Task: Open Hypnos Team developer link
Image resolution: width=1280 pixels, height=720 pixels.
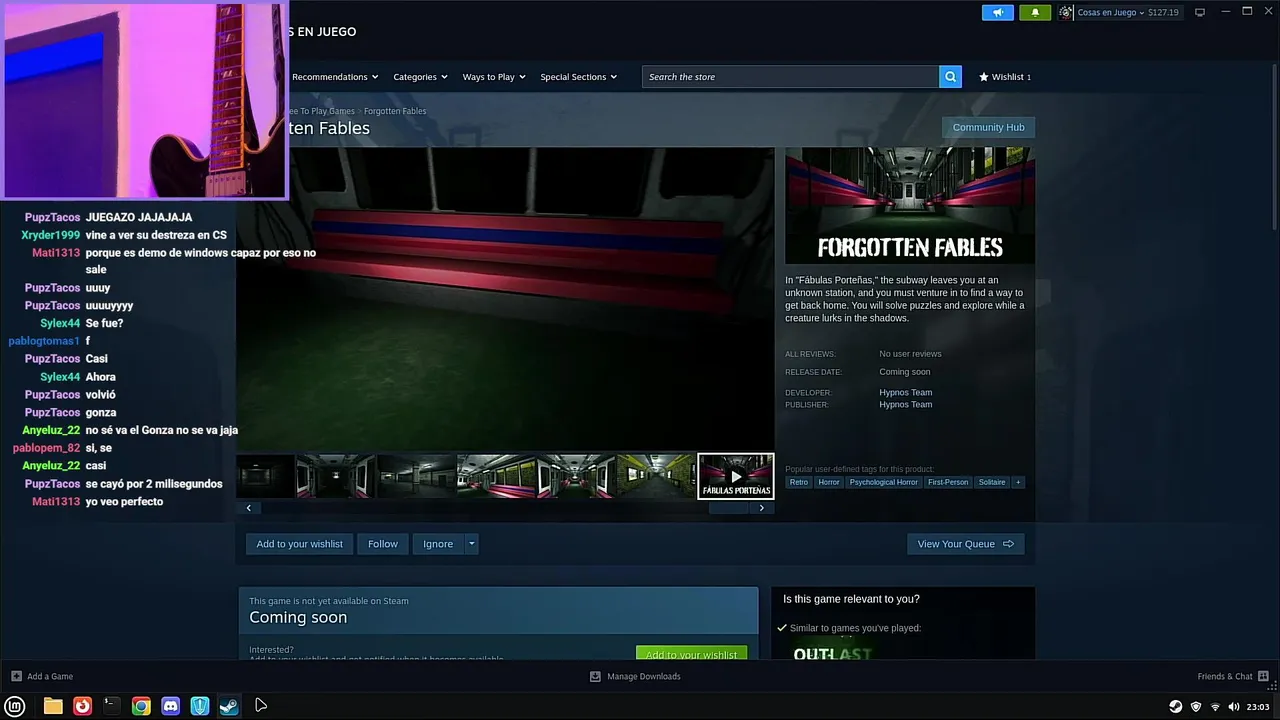Action: (905, 393)
